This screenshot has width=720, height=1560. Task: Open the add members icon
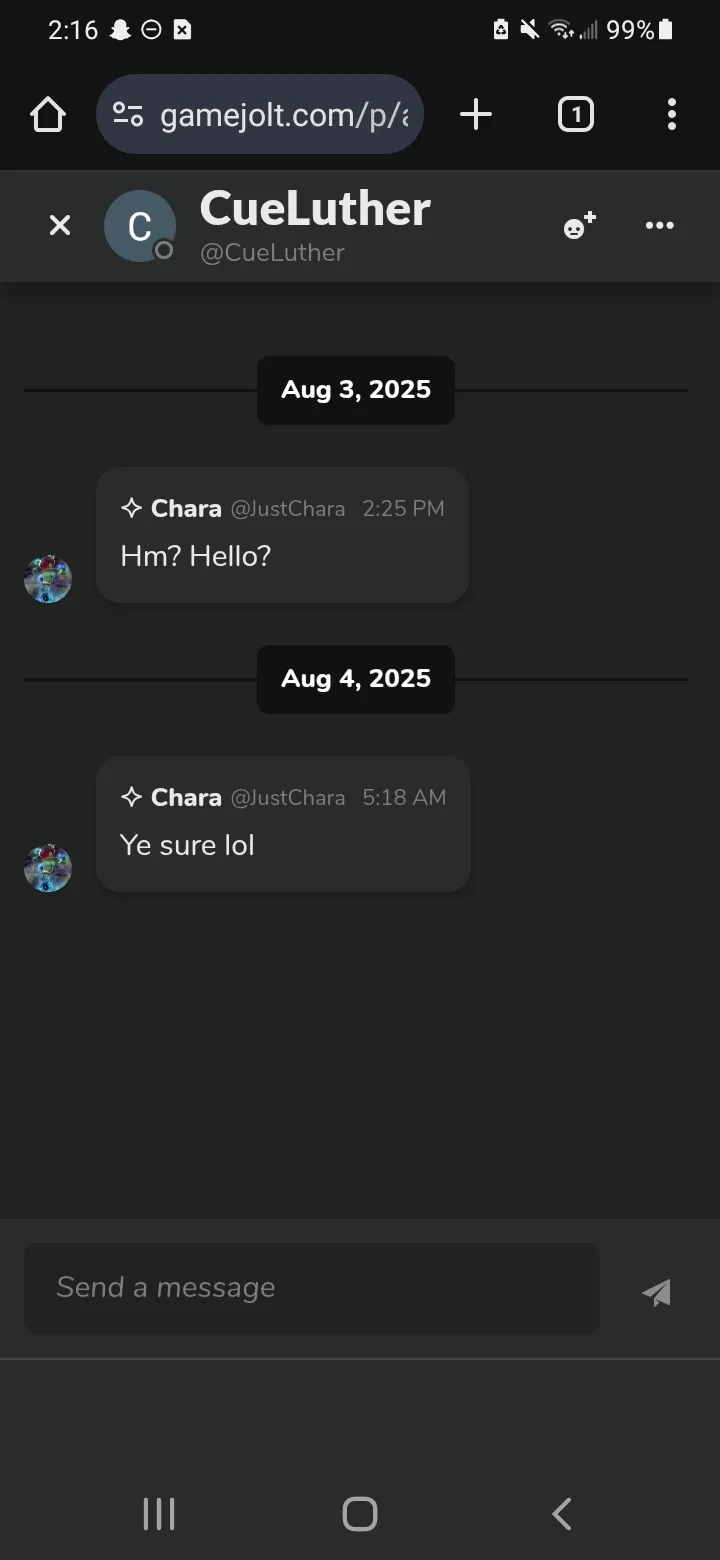click(579, 226)
